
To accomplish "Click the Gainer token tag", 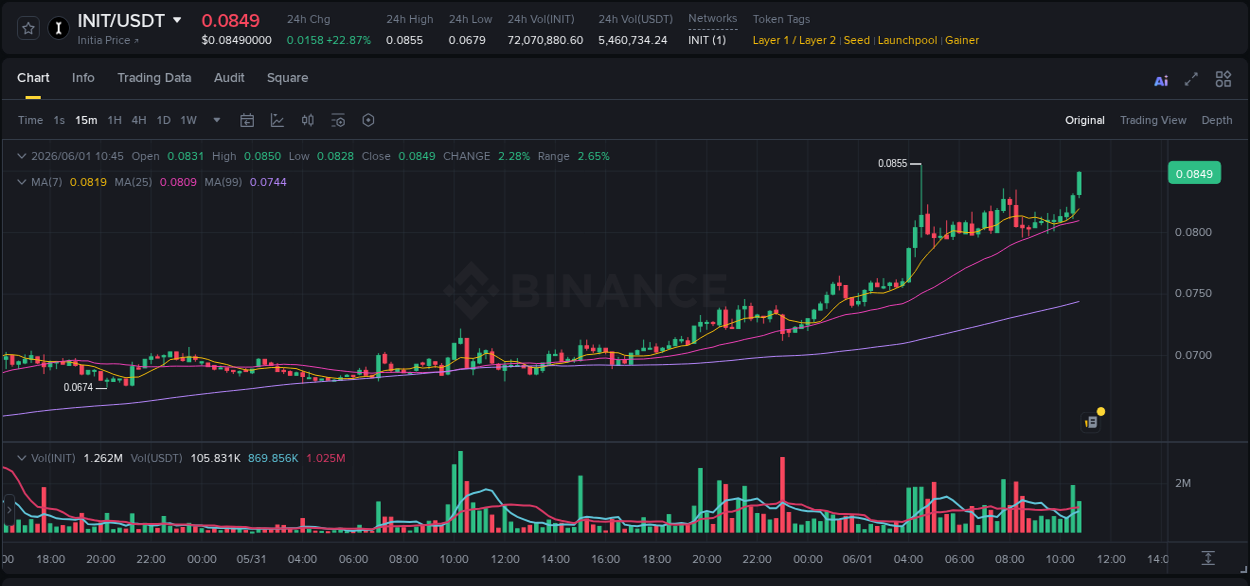I will pos(962,40).
